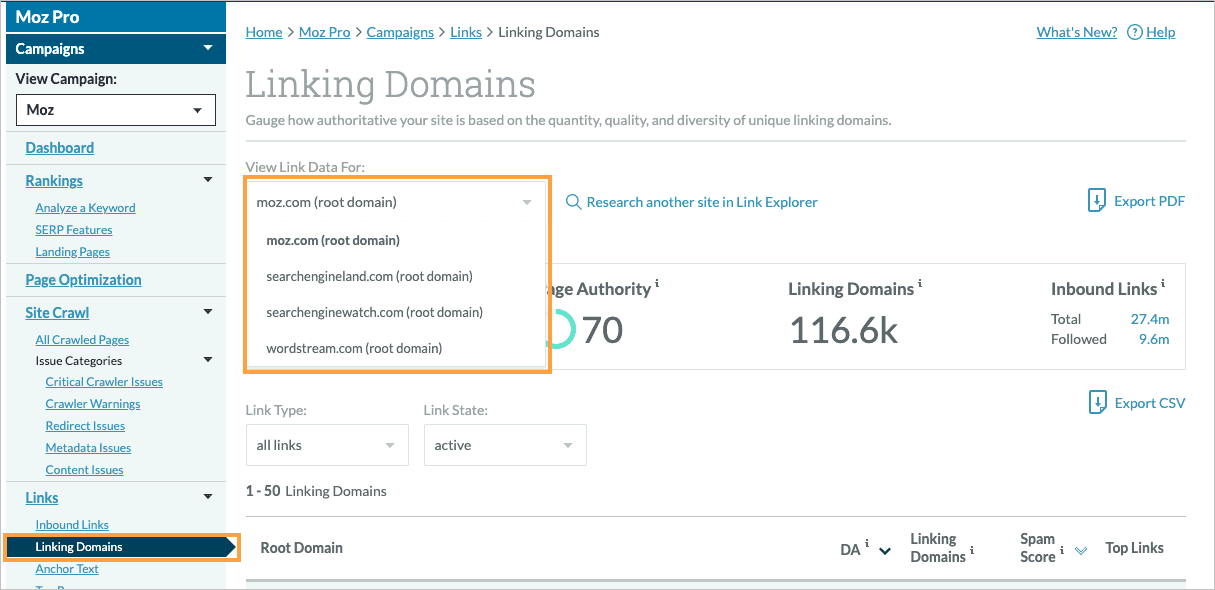
Task: Open Page Optimization in the sidebar
Action: pyautogui.click(x=84, y=279)
